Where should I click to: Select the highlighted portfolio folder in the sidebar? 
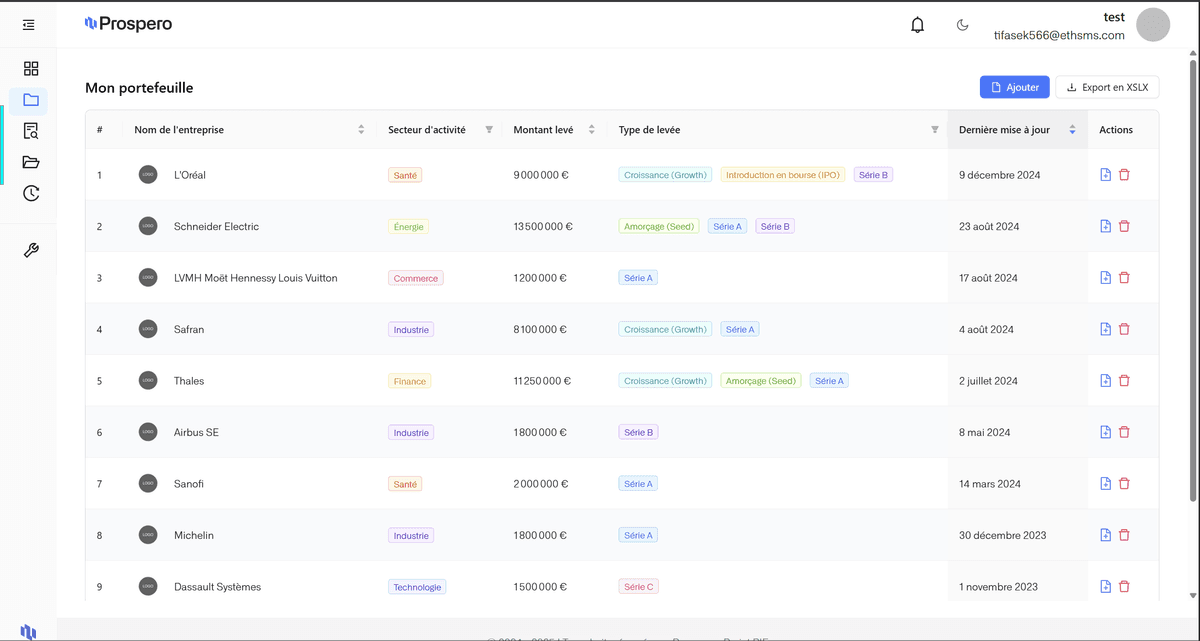click(30, 100)
